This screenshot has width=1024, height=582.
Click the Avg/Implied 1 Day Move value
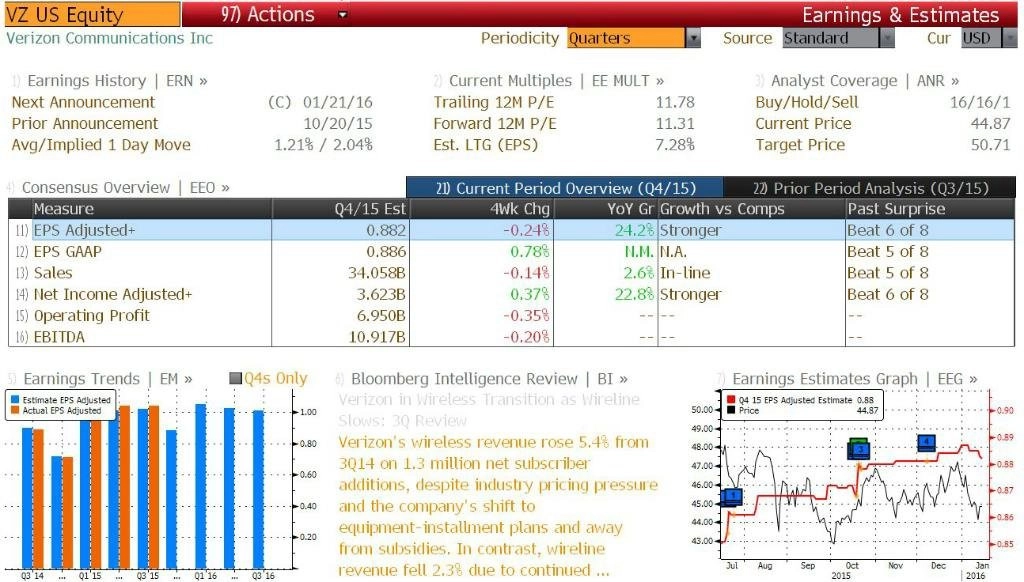[x=323, y=145]
